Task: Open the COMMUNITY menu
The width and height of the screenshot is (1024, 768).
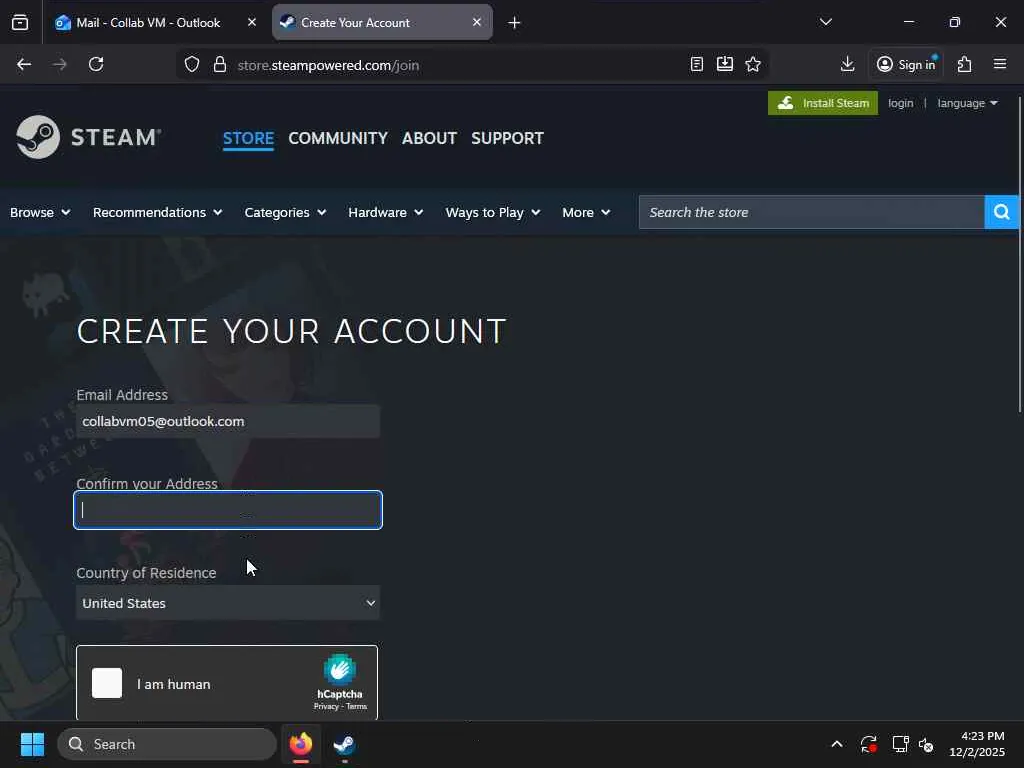Action: pos(338,138)
